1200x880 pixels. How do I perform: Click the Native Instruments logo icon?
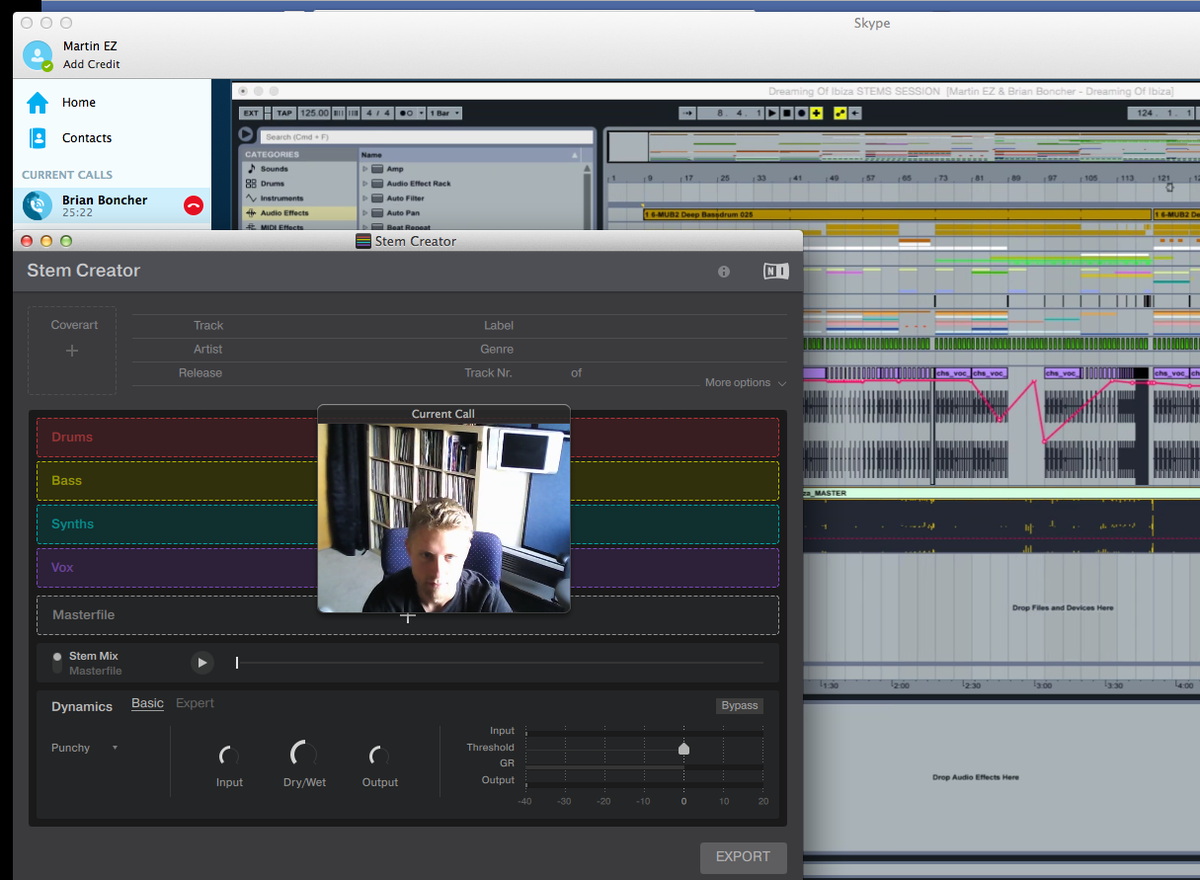[x=775, y=271]
